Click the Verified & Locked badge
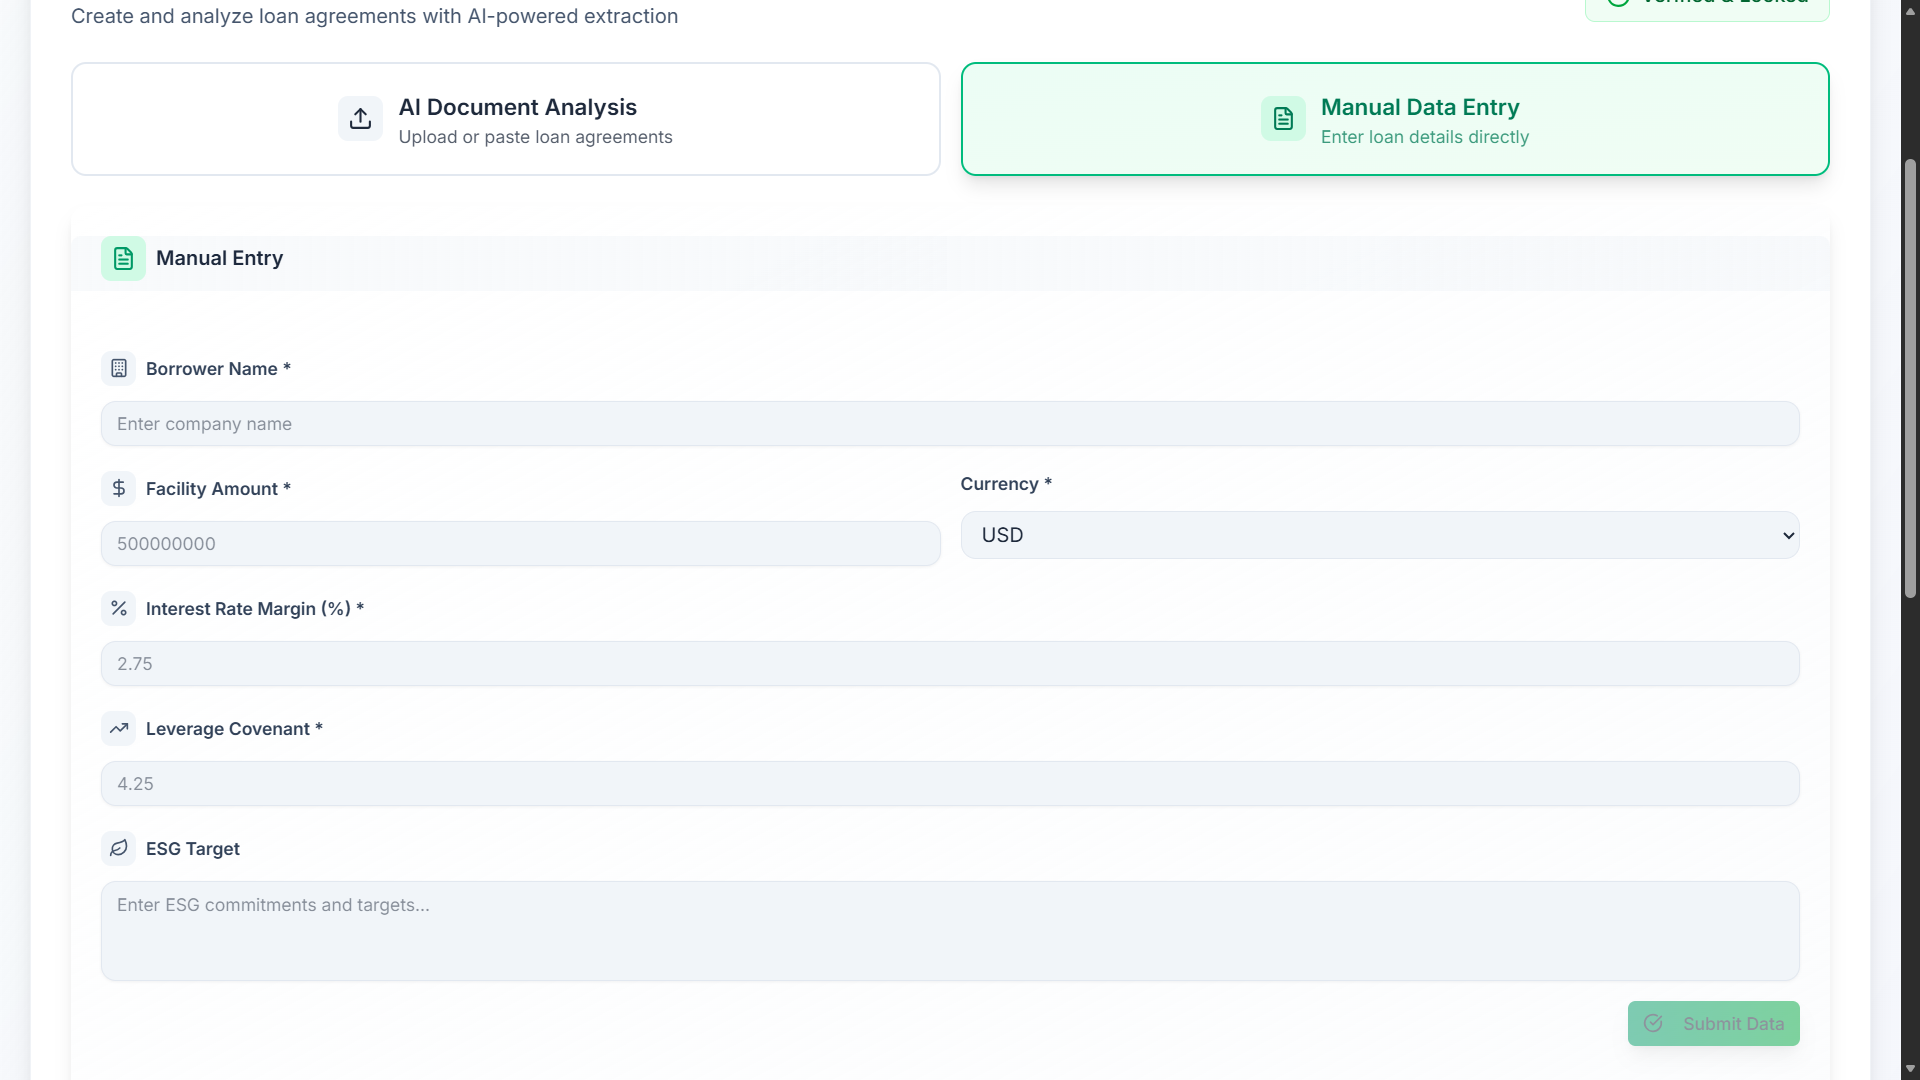The width and height of the screenshot is (1920, 1080). (1707, 6)
